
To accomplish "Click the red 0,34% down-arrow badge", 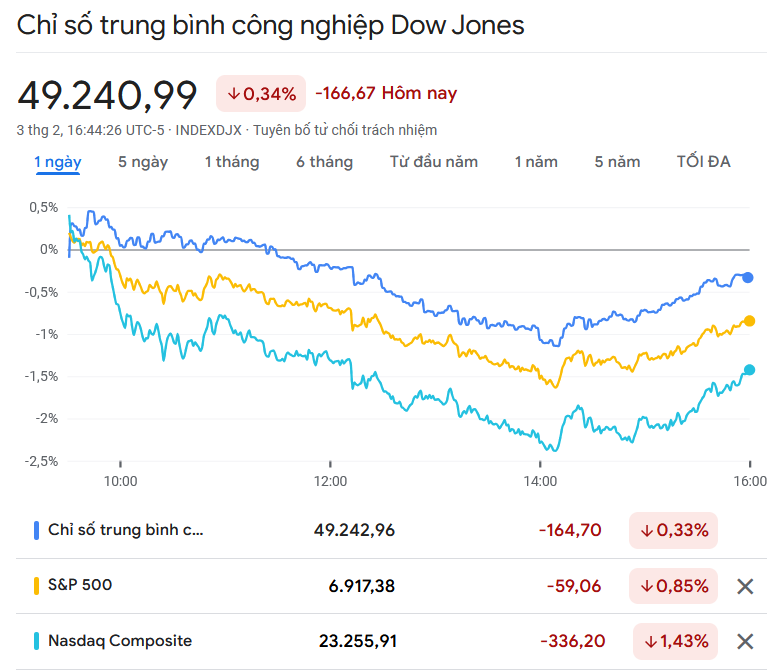I will point(261,94).
